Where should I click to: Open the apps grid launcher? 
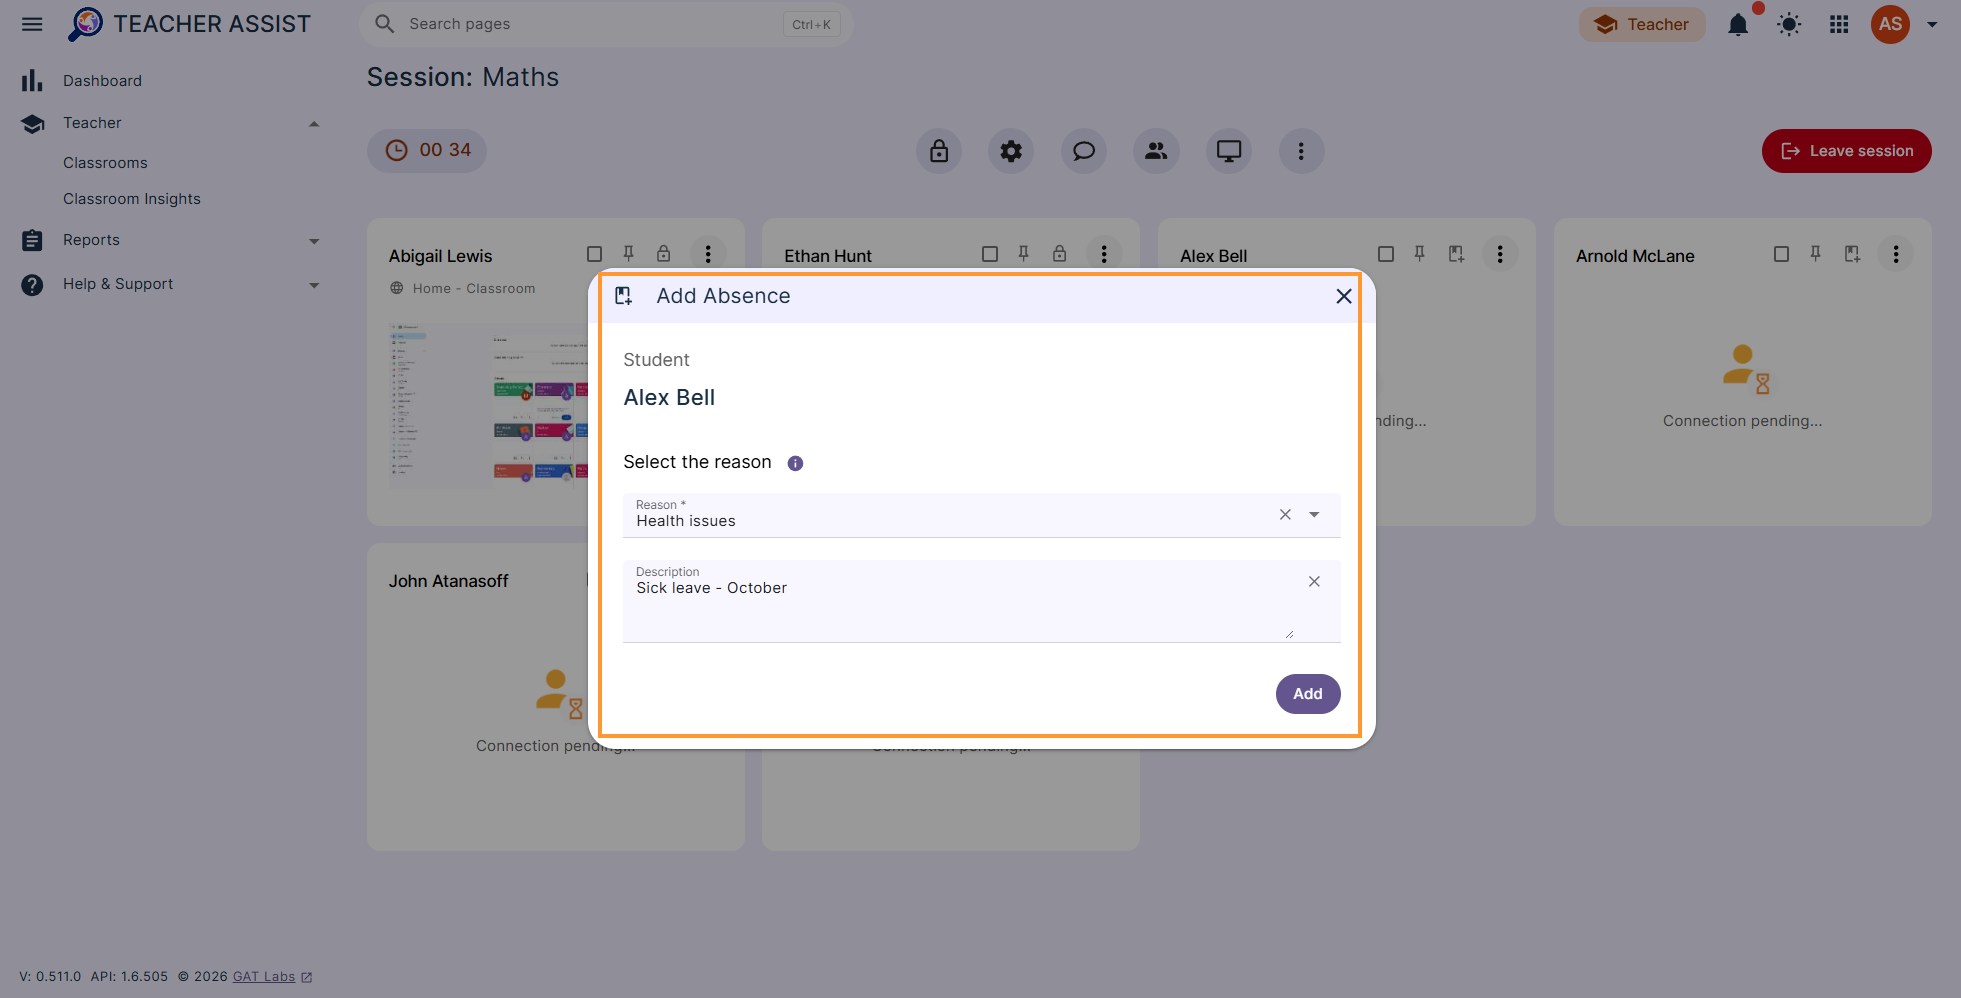1839,25
